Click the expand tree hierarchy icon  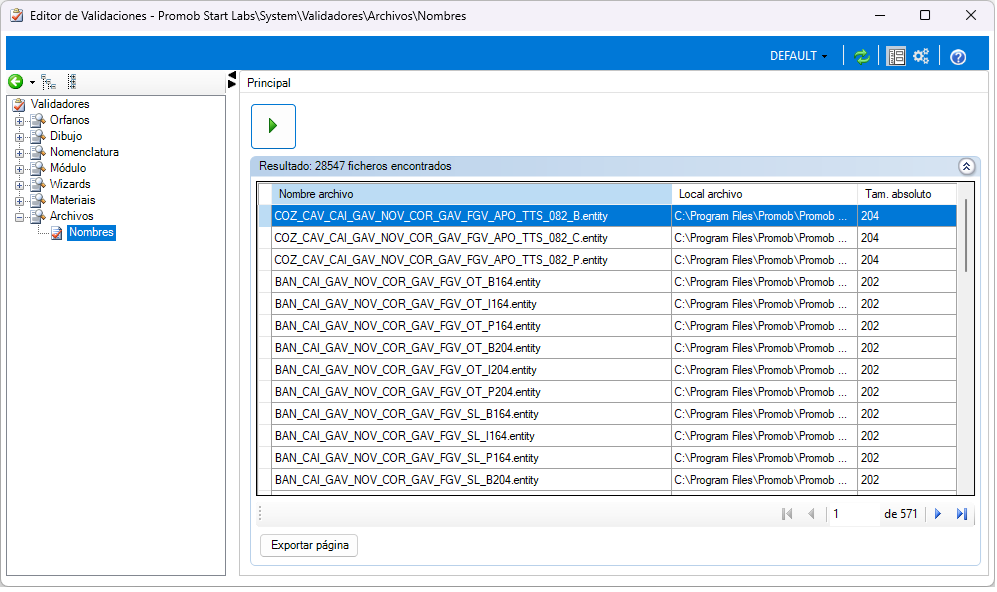click(x=49, y=82)
